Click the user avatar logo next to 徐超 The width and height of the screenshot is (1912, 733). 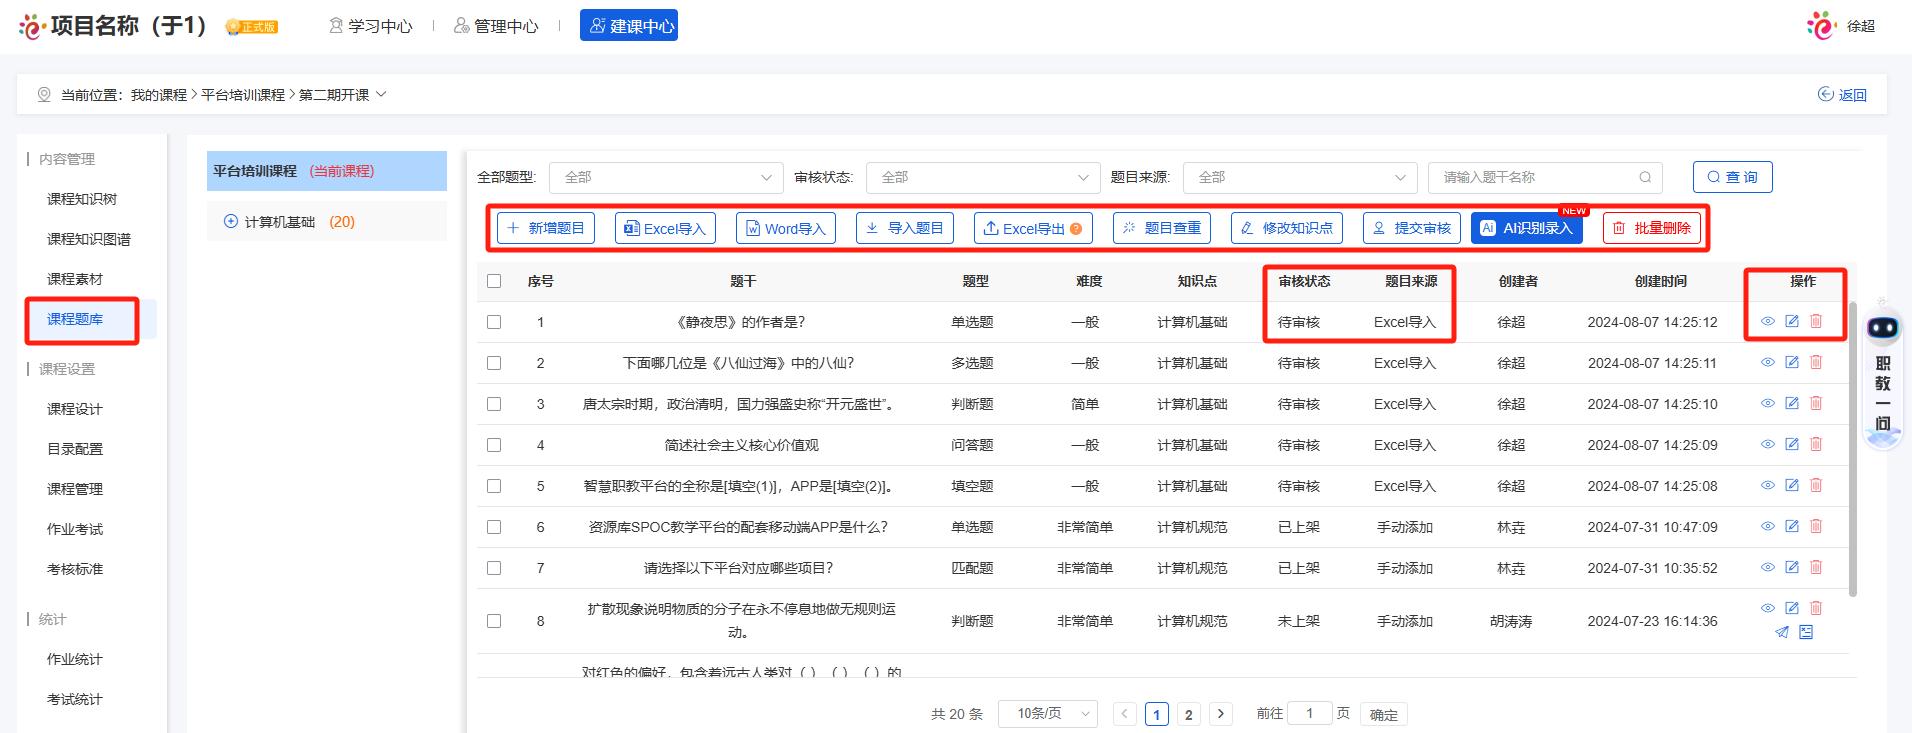pyautogui.click(x=1821, y=26)
